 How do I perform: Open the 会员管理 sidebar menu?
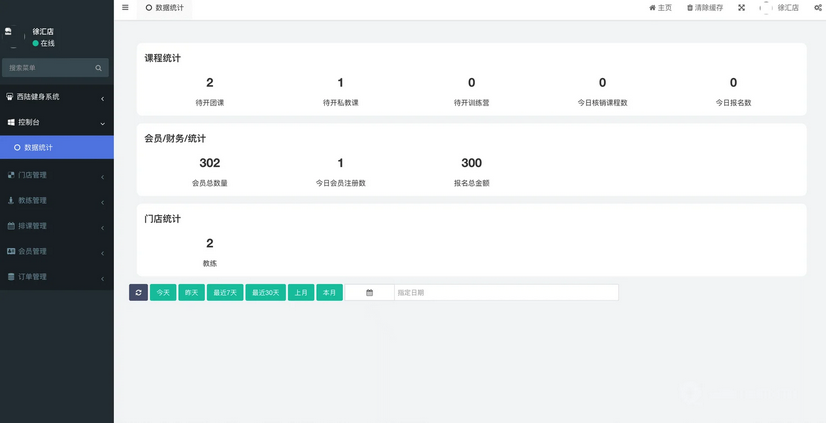click(x=57, y=251)
